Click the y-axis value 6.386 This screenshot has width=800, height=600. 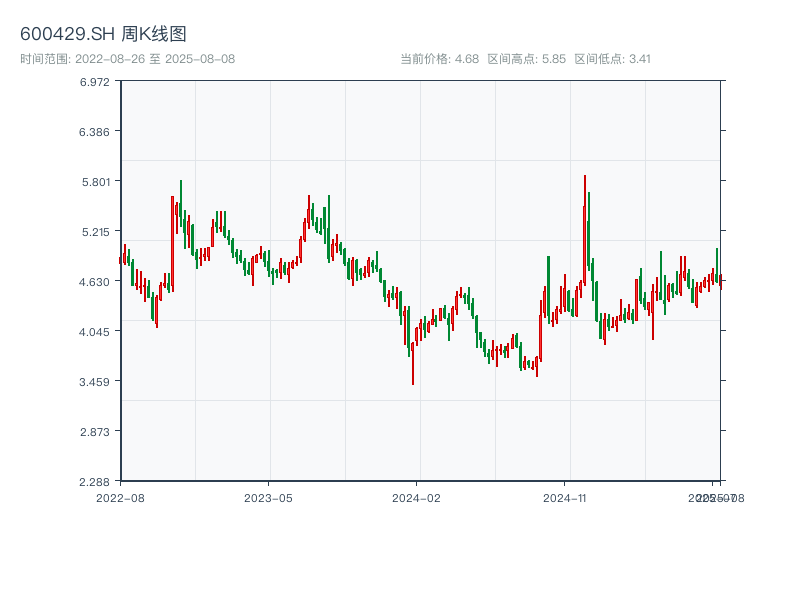pyautogui.click(x=94, y=132)
